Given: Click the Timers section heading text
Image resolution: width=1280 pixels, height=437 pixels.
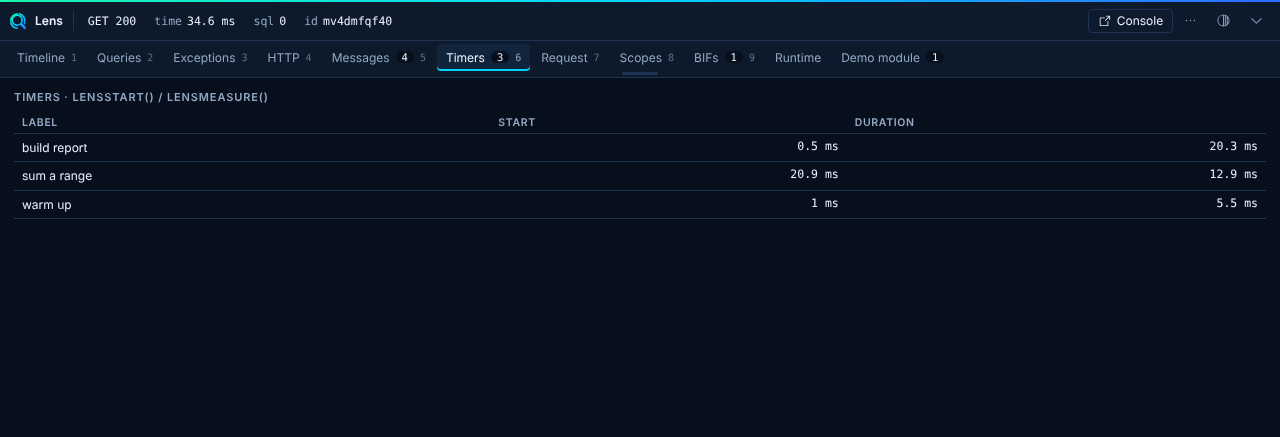Looking at the screenshot, I should (x=141, y=97).
